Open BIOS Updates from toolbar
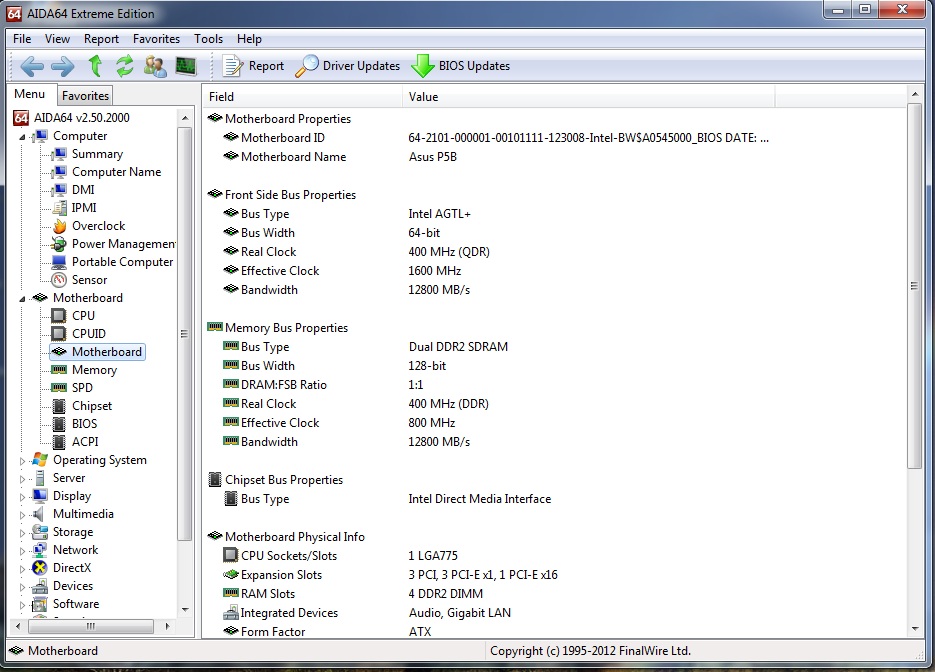The height and width of the screenshot is (672, 935). pos(461,66)
